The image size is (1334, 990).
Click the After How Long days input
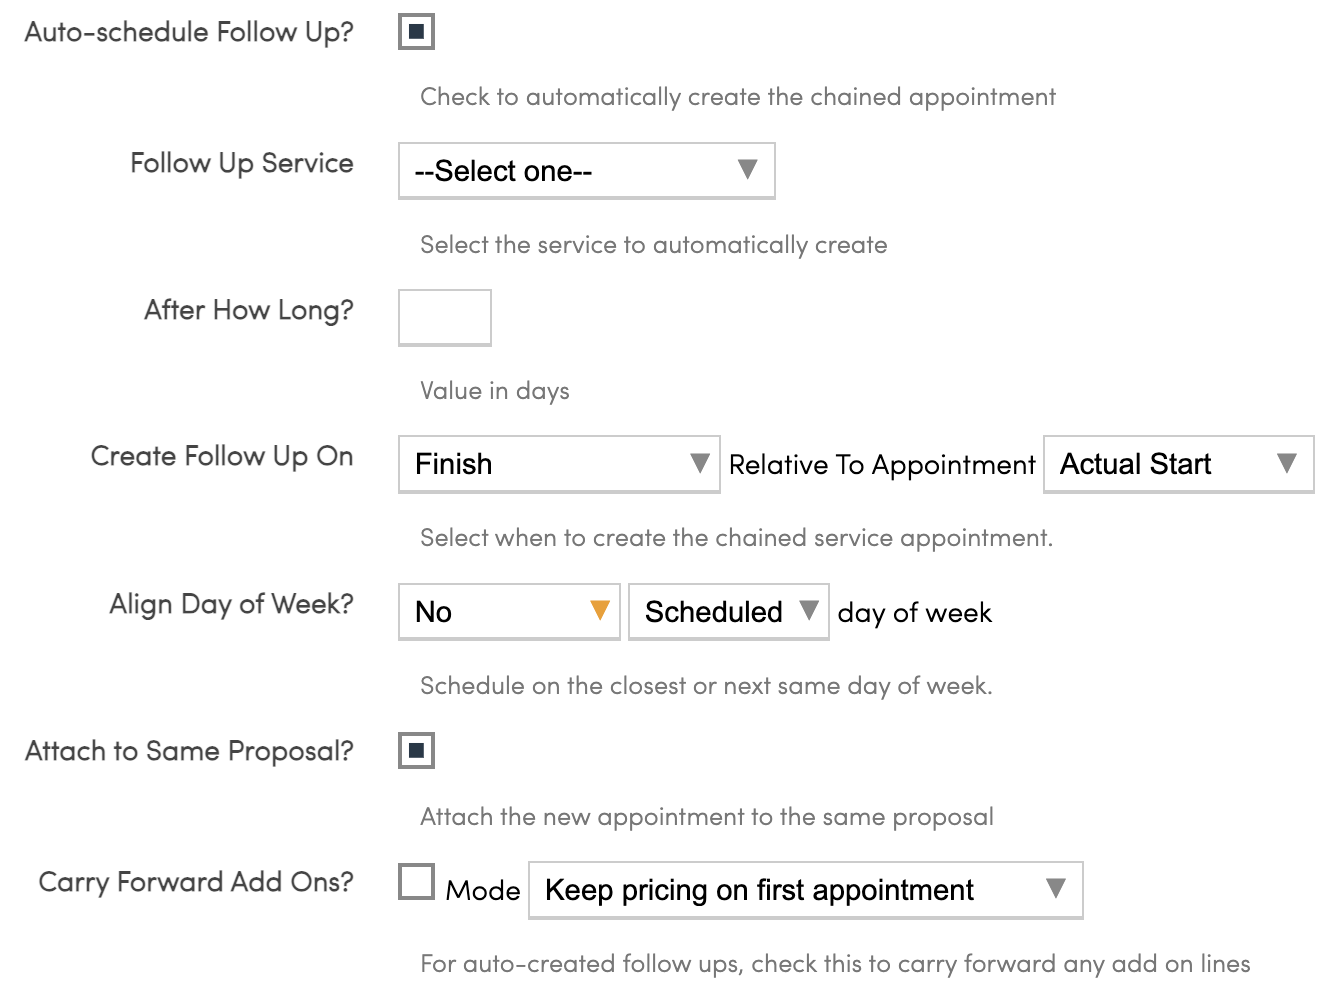(x=445, y=318)
